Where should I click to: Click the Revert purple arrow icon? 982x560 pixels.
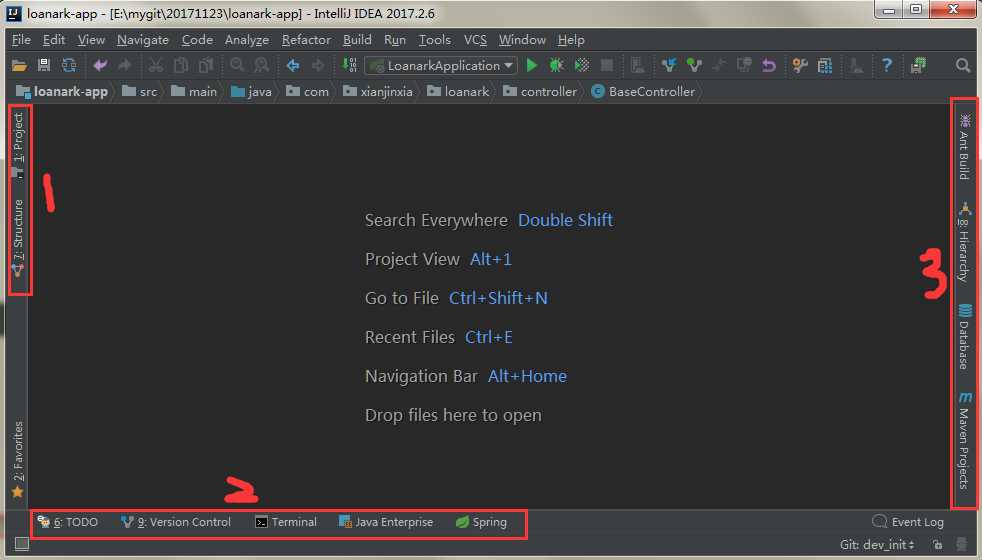click(769, 65)
